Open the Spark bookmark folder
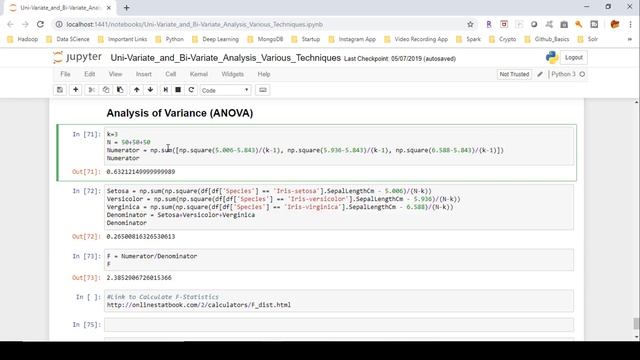Image resolution: width=640 pixels, height=360 pixels. 468,39
